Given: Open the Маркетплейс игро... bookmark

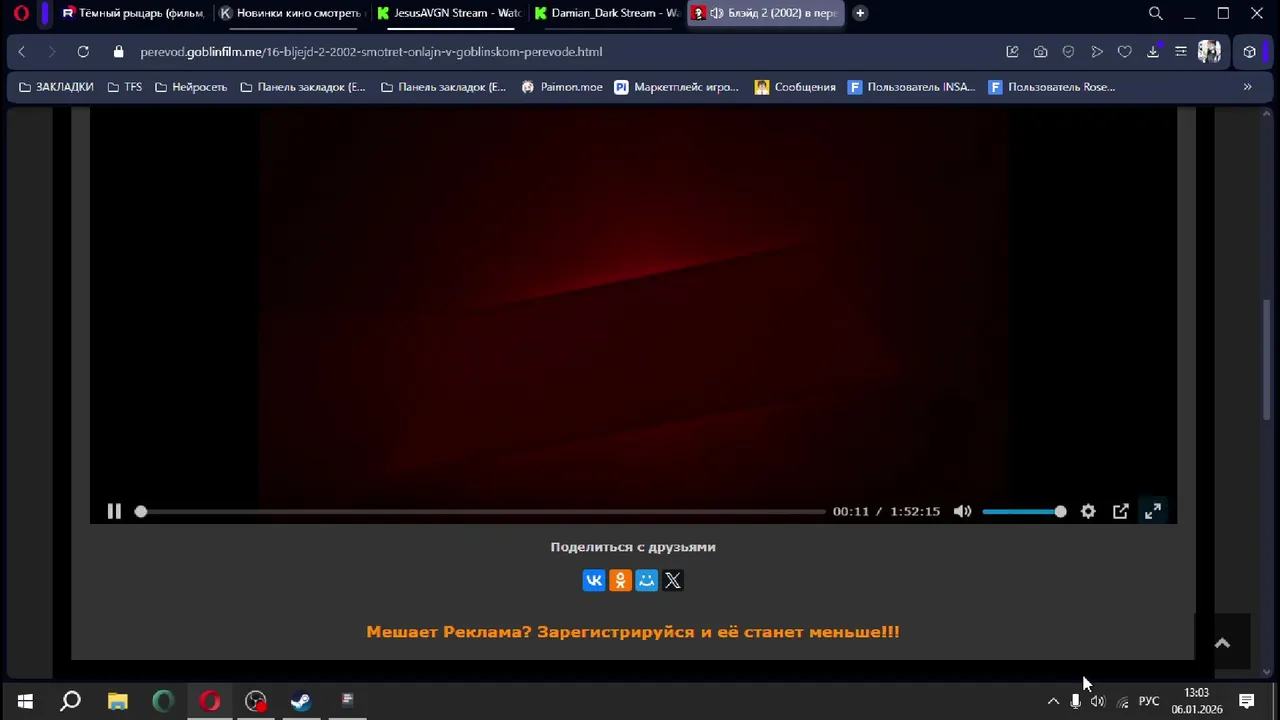Looking at the screenshot, I should click(677, 87).
